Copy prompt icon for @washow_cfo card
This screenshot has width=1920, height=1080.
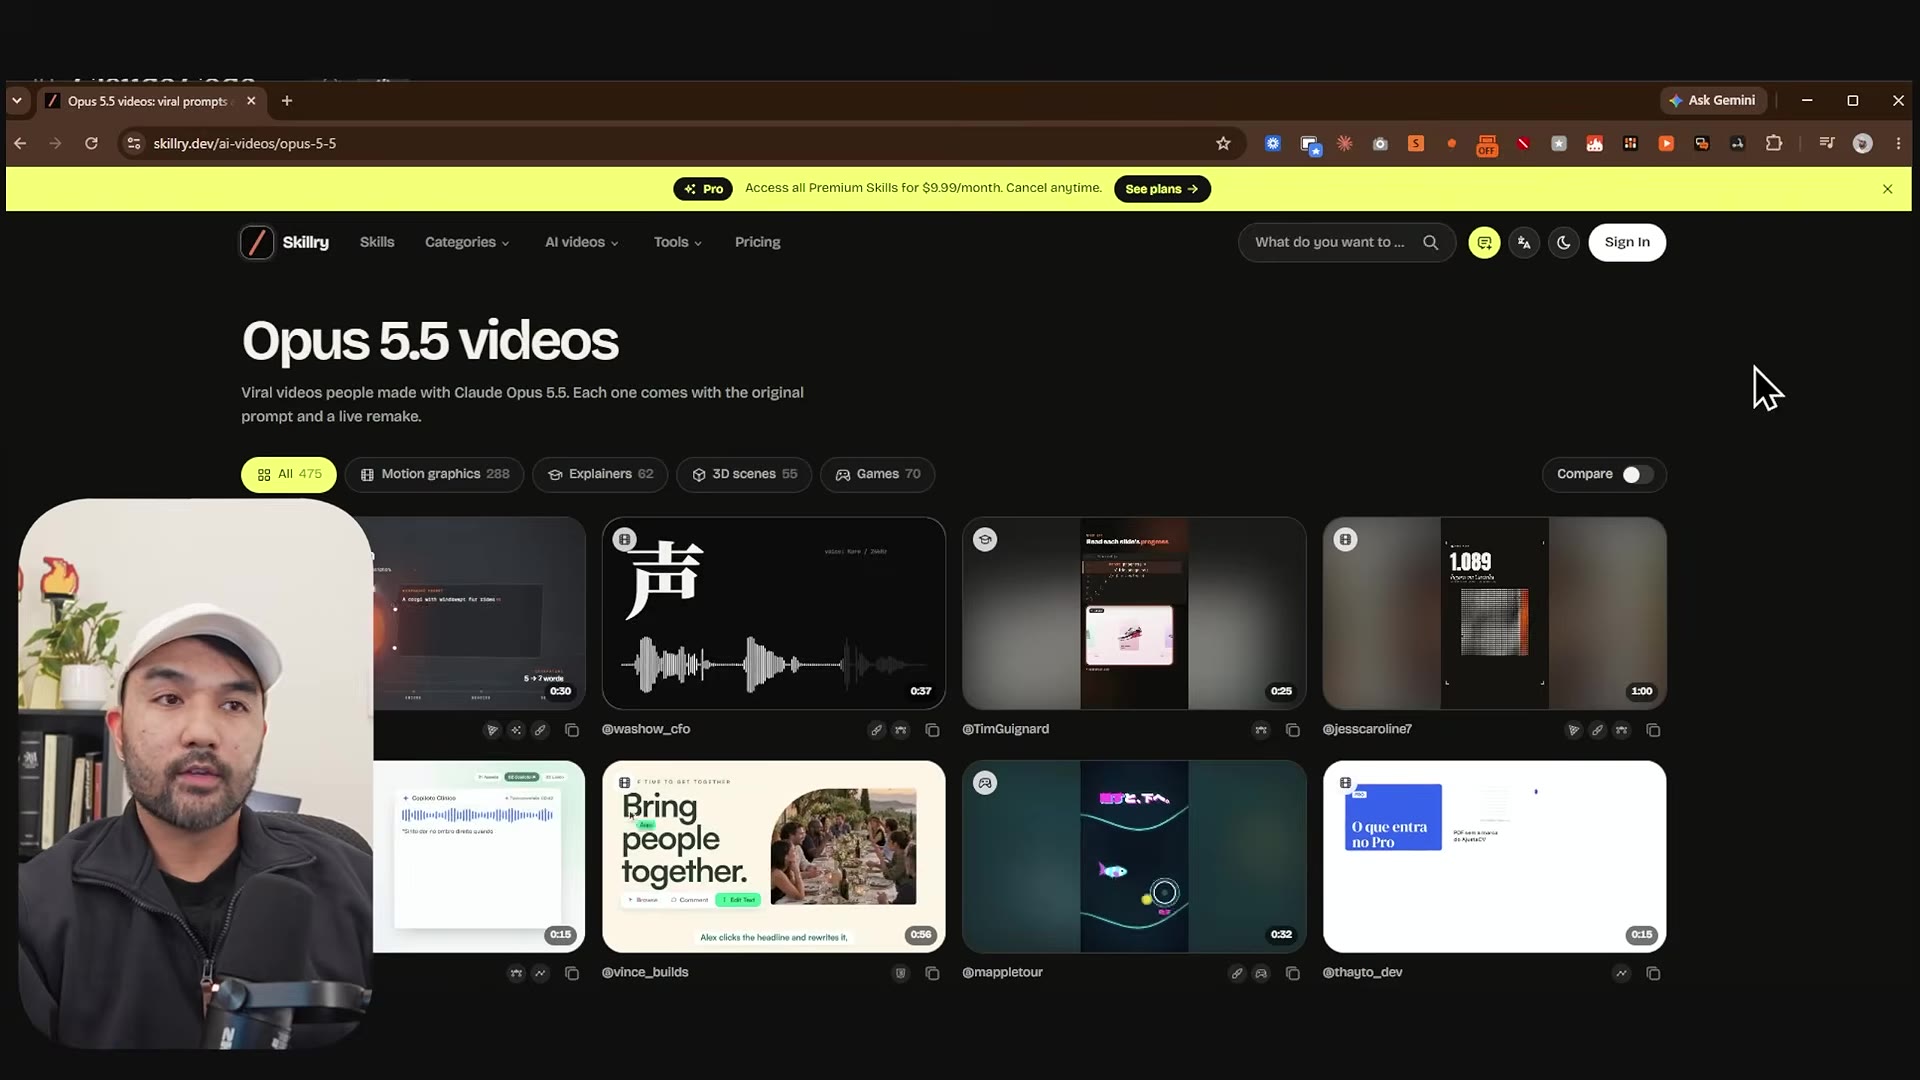pos(932,730)
